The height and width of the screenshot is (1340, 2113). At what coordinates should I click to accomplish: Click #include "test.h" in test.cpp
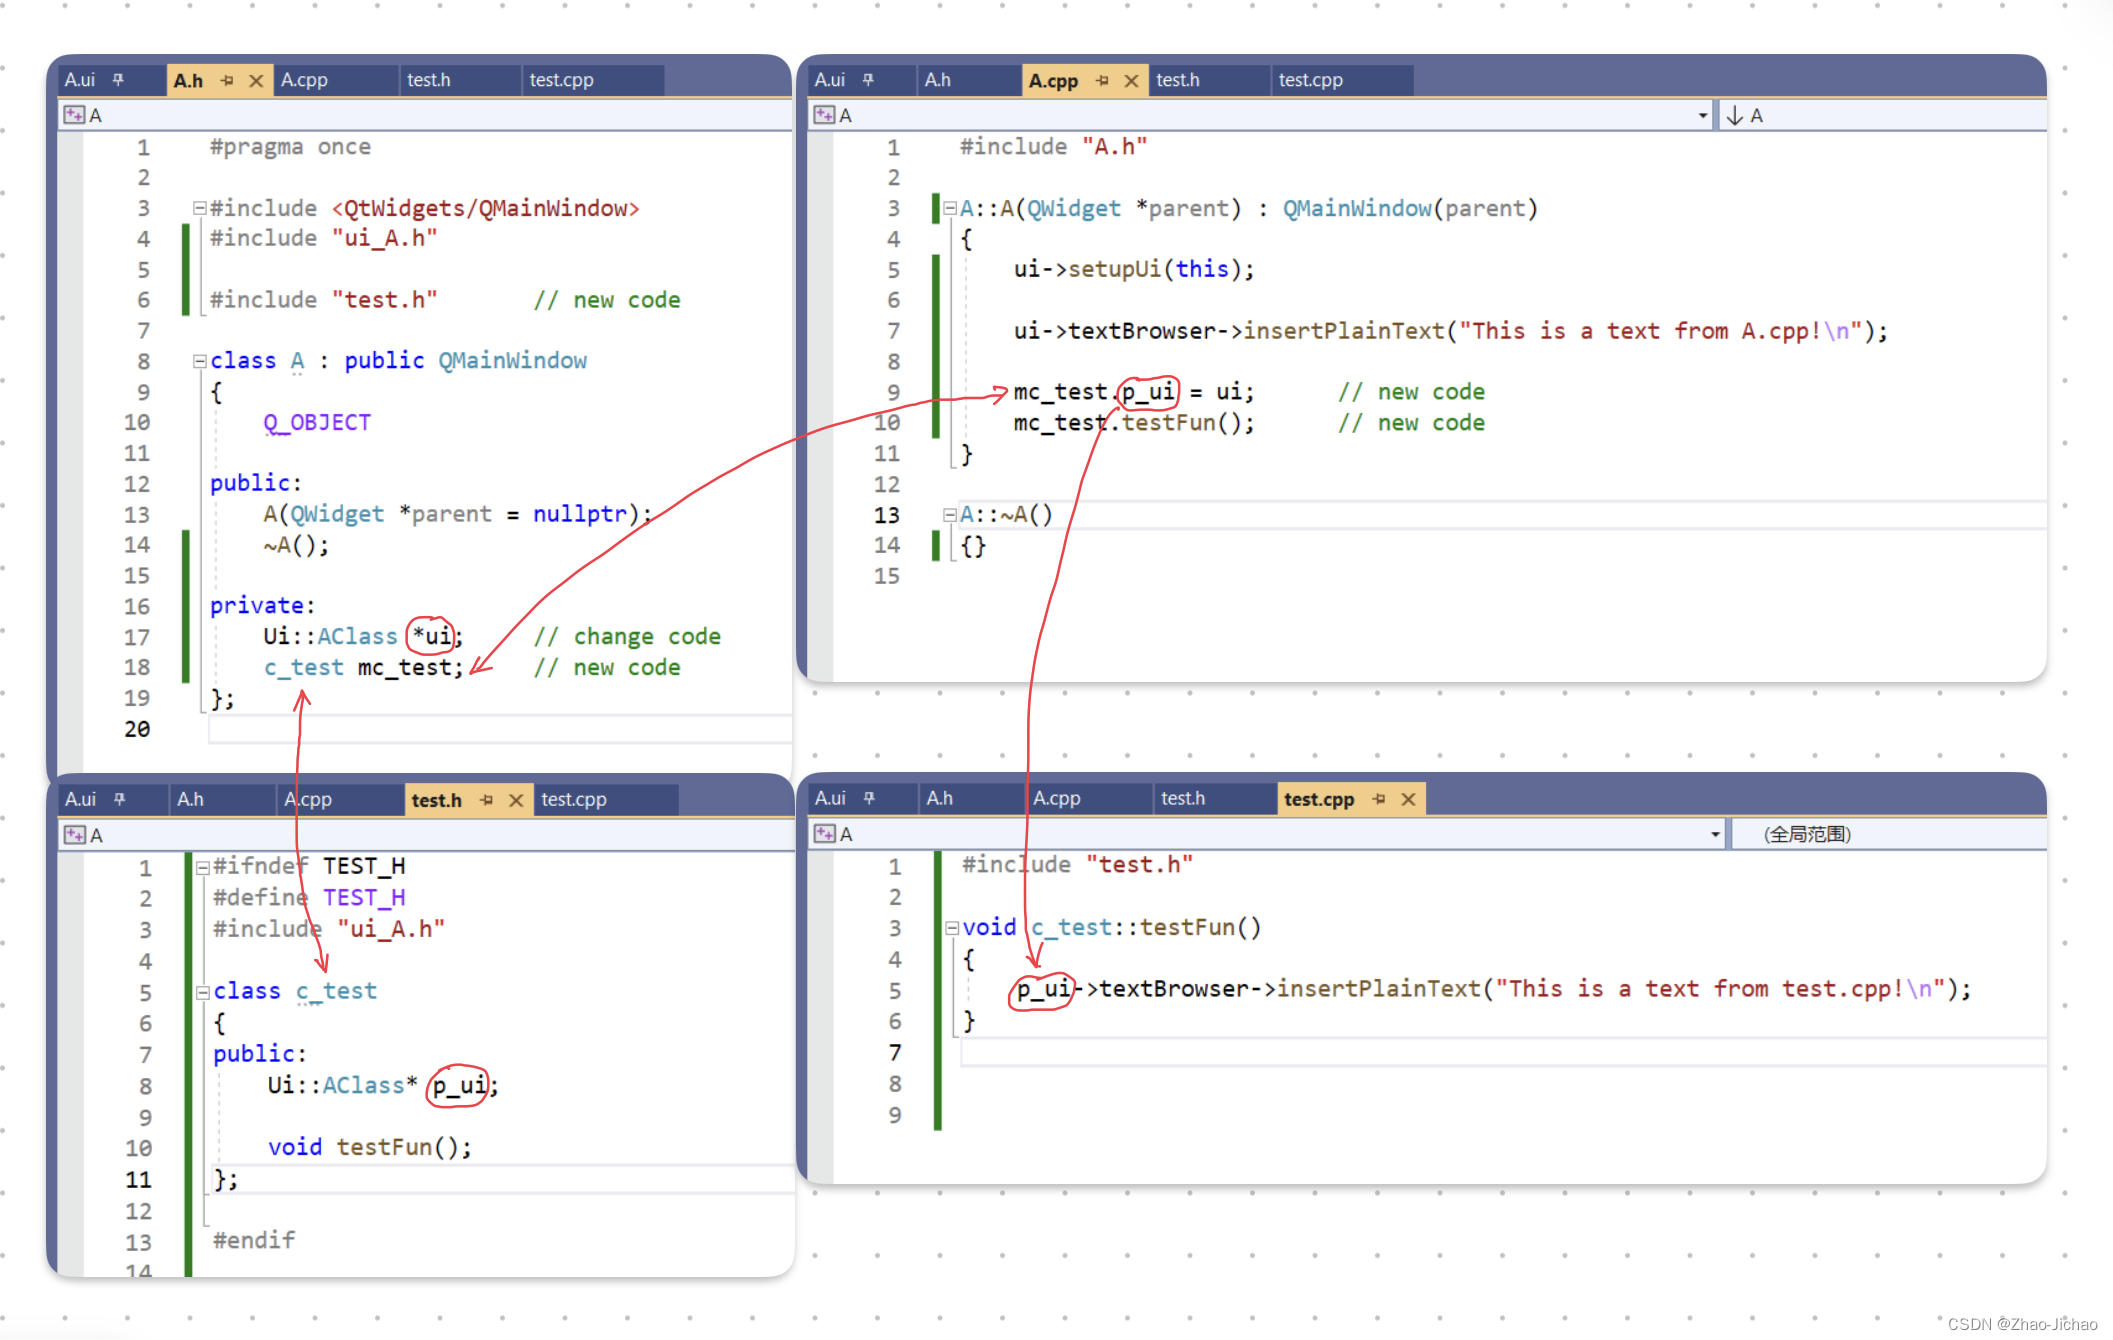(x=1077, y=865)
